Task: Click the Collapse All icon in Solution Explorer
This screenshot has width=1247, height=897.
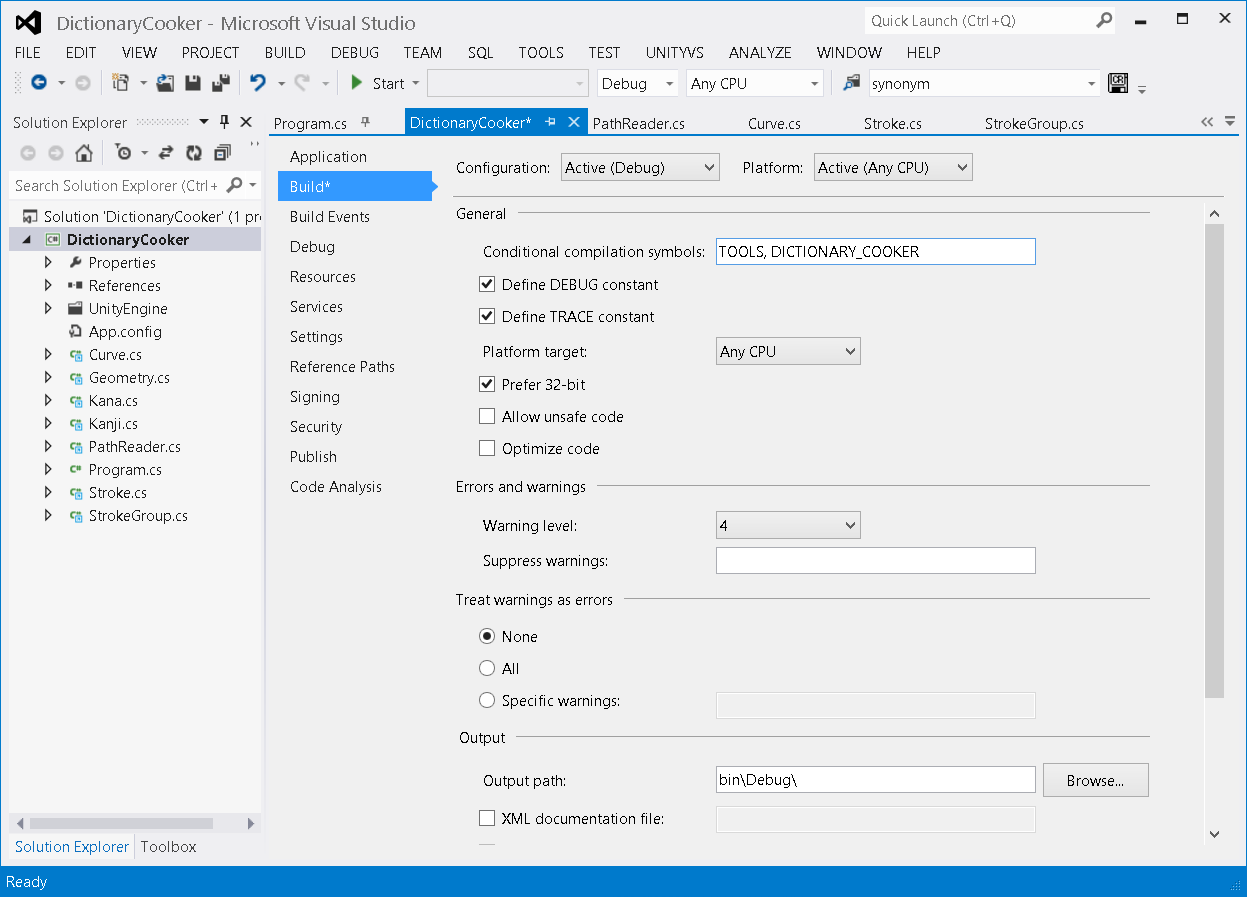Action: click(x=222, y=153)
